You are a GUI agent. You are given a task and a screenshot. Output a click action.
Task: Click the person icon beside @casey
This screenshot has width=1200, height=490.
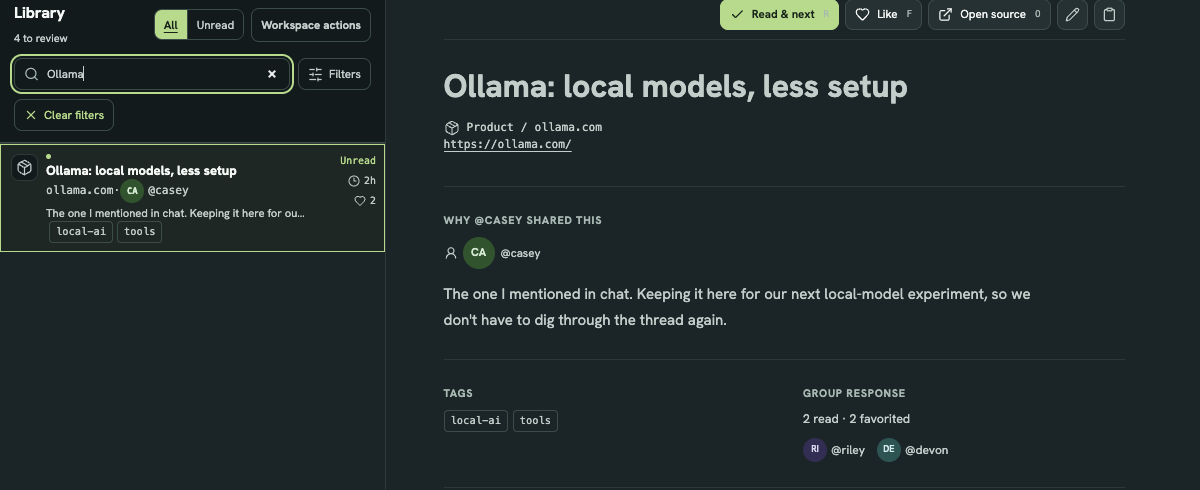[x=451, y=253]
